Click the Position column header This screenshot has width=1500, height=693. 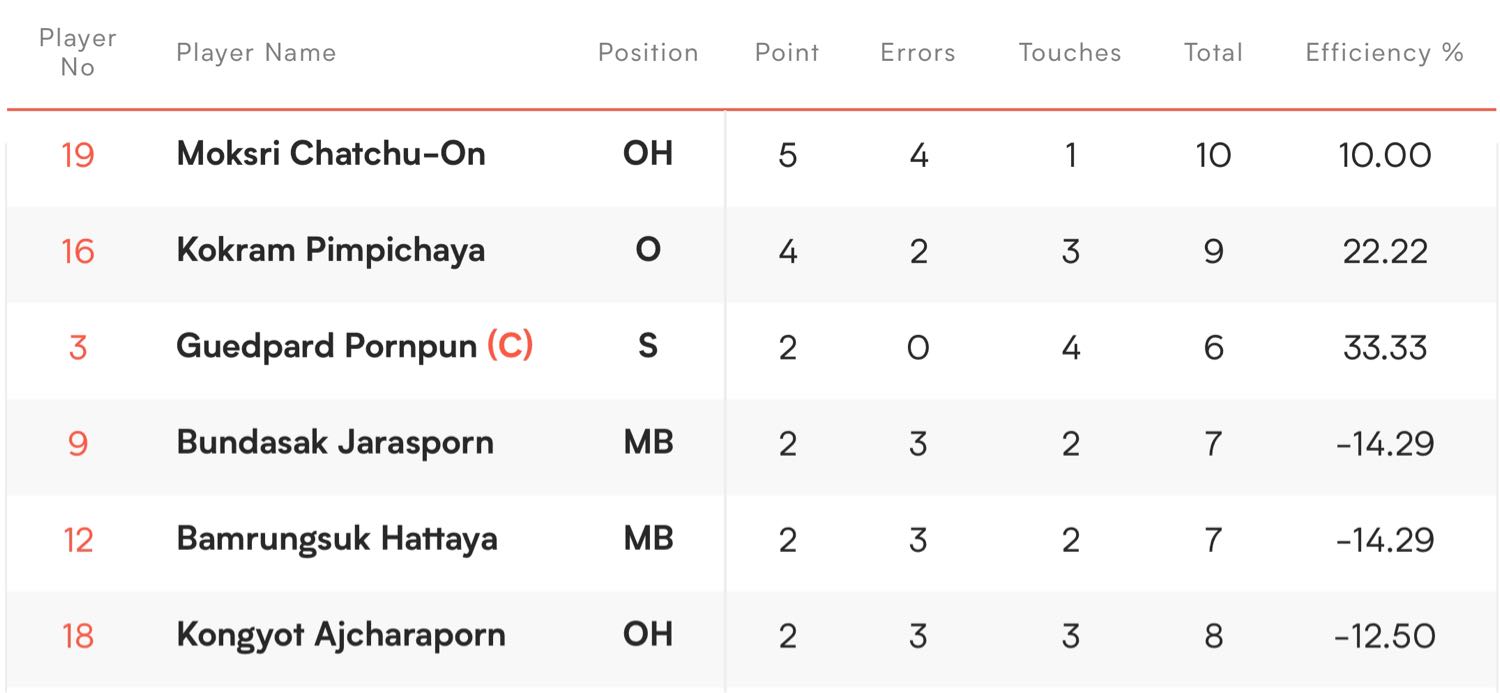click(648, 53)
